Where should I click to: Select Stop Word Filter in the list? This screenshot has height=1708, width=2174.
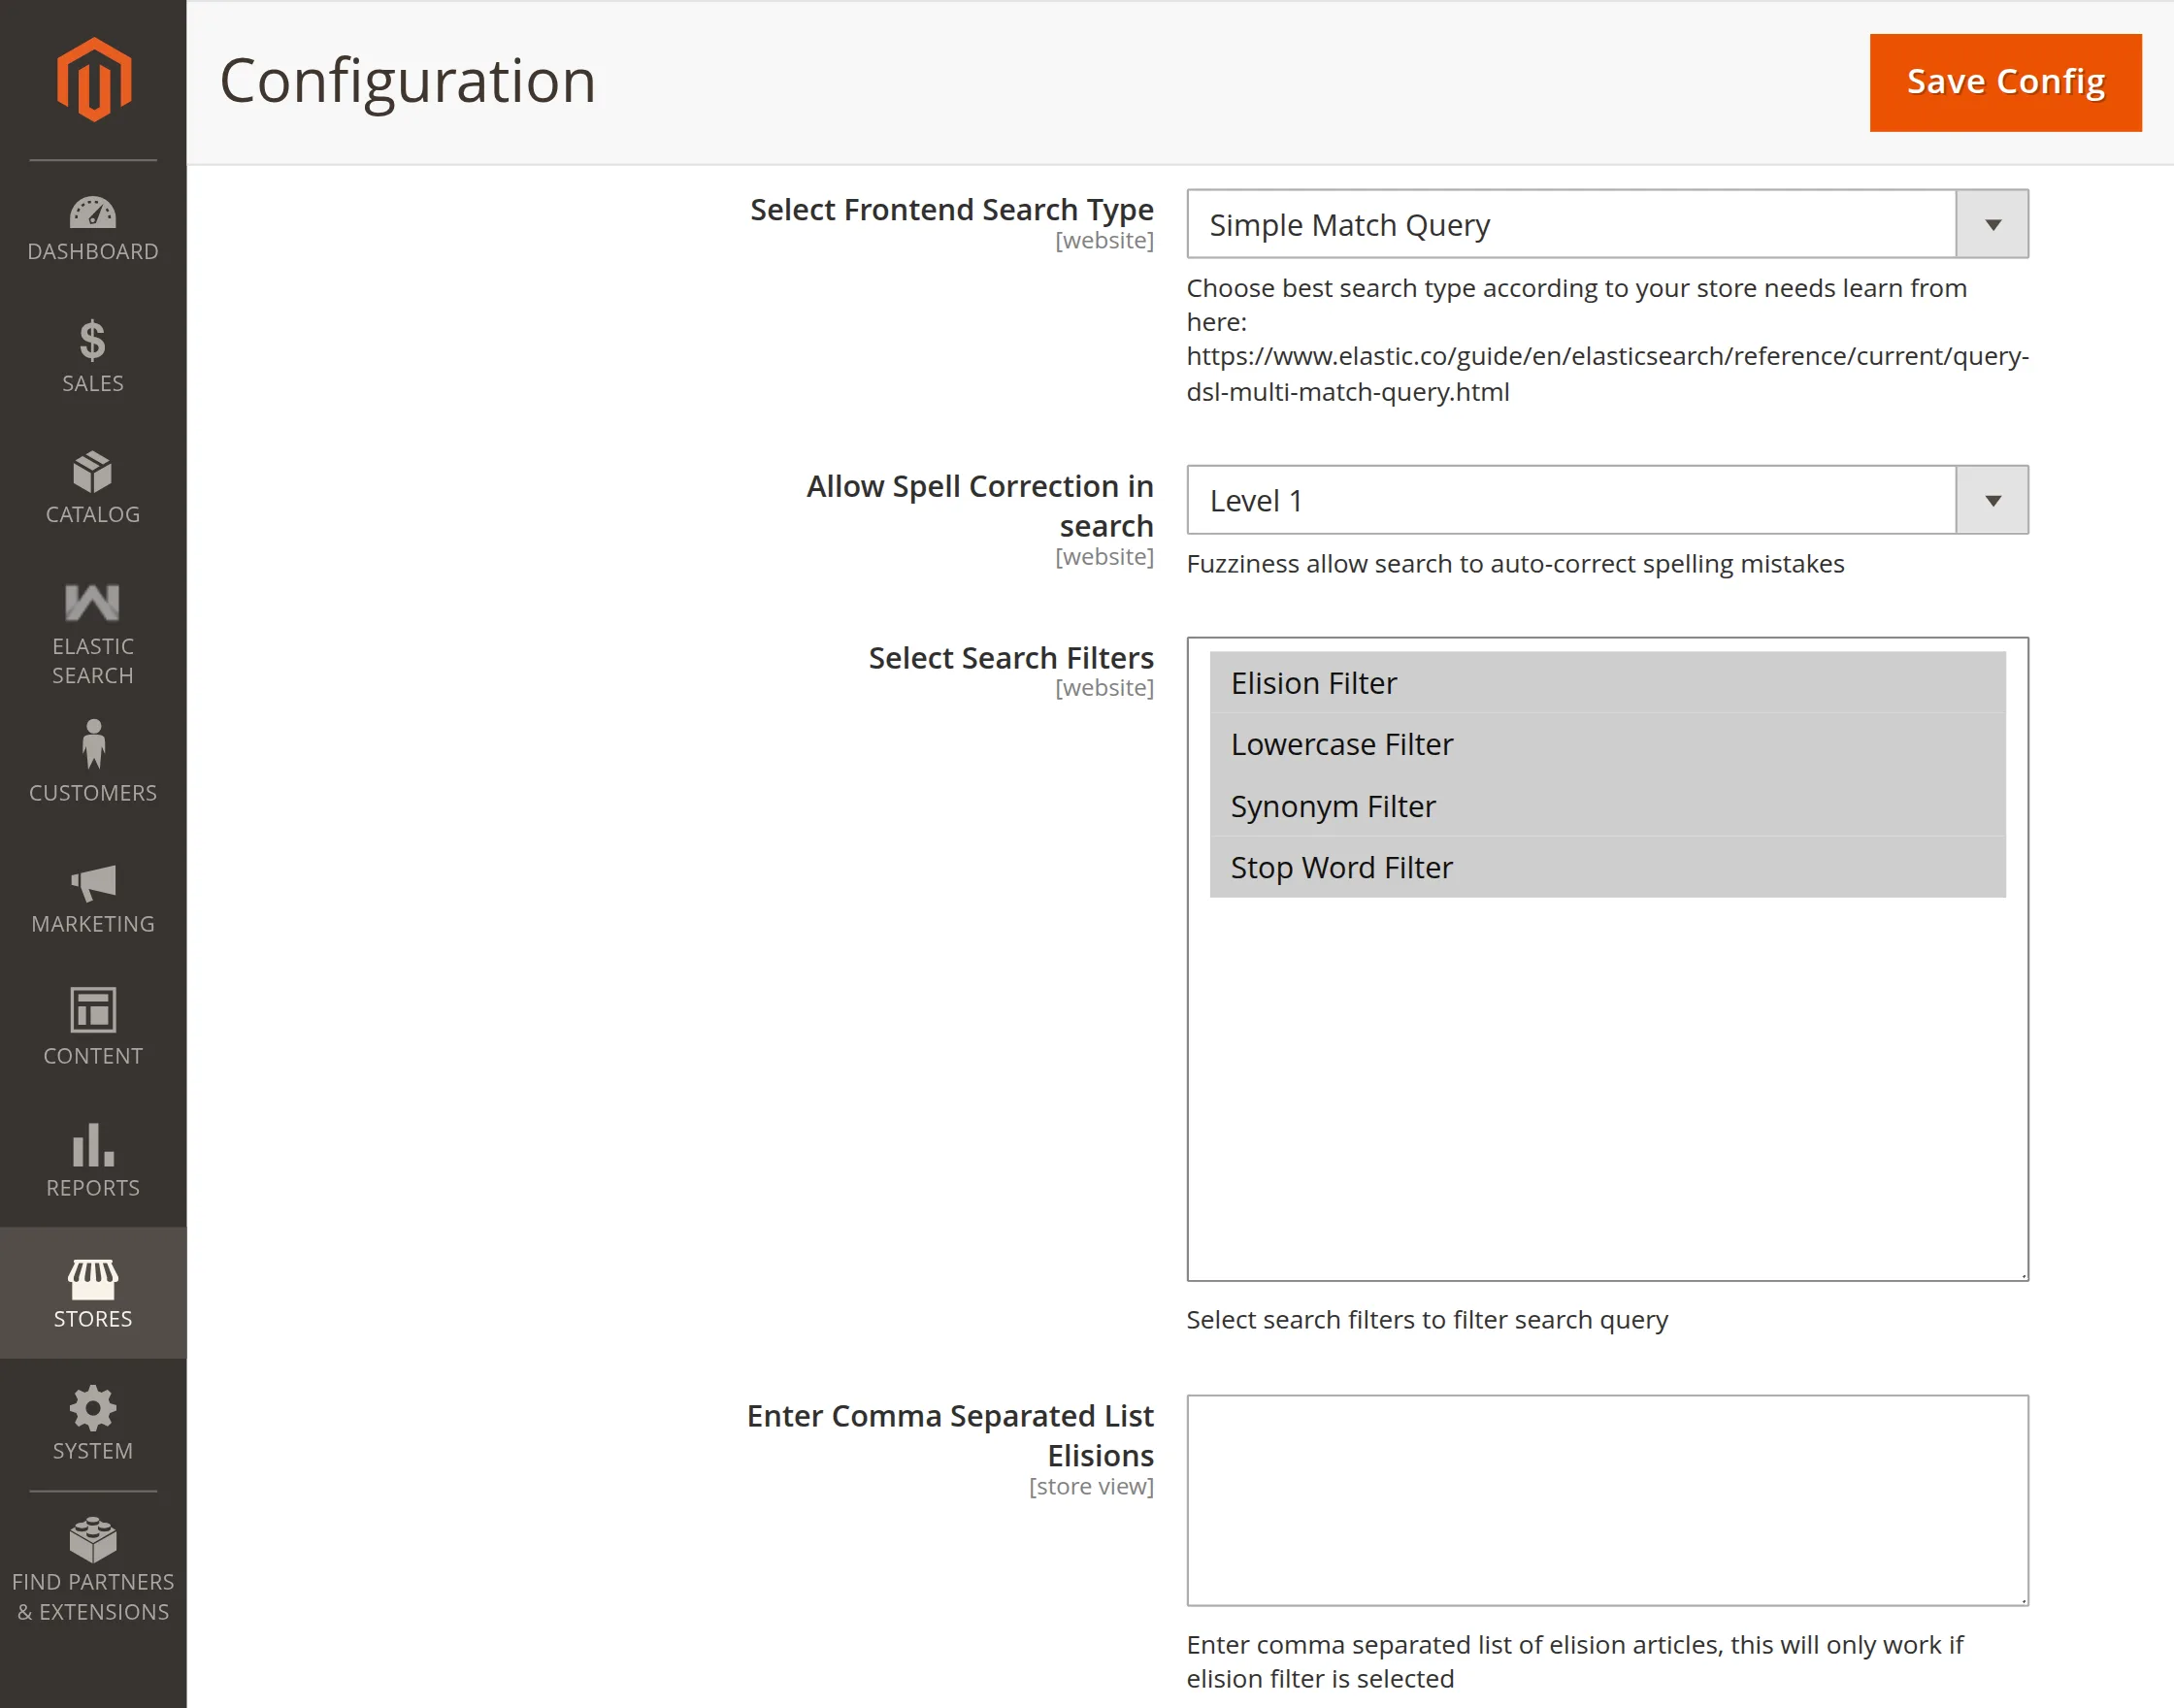click(1607, 867)
